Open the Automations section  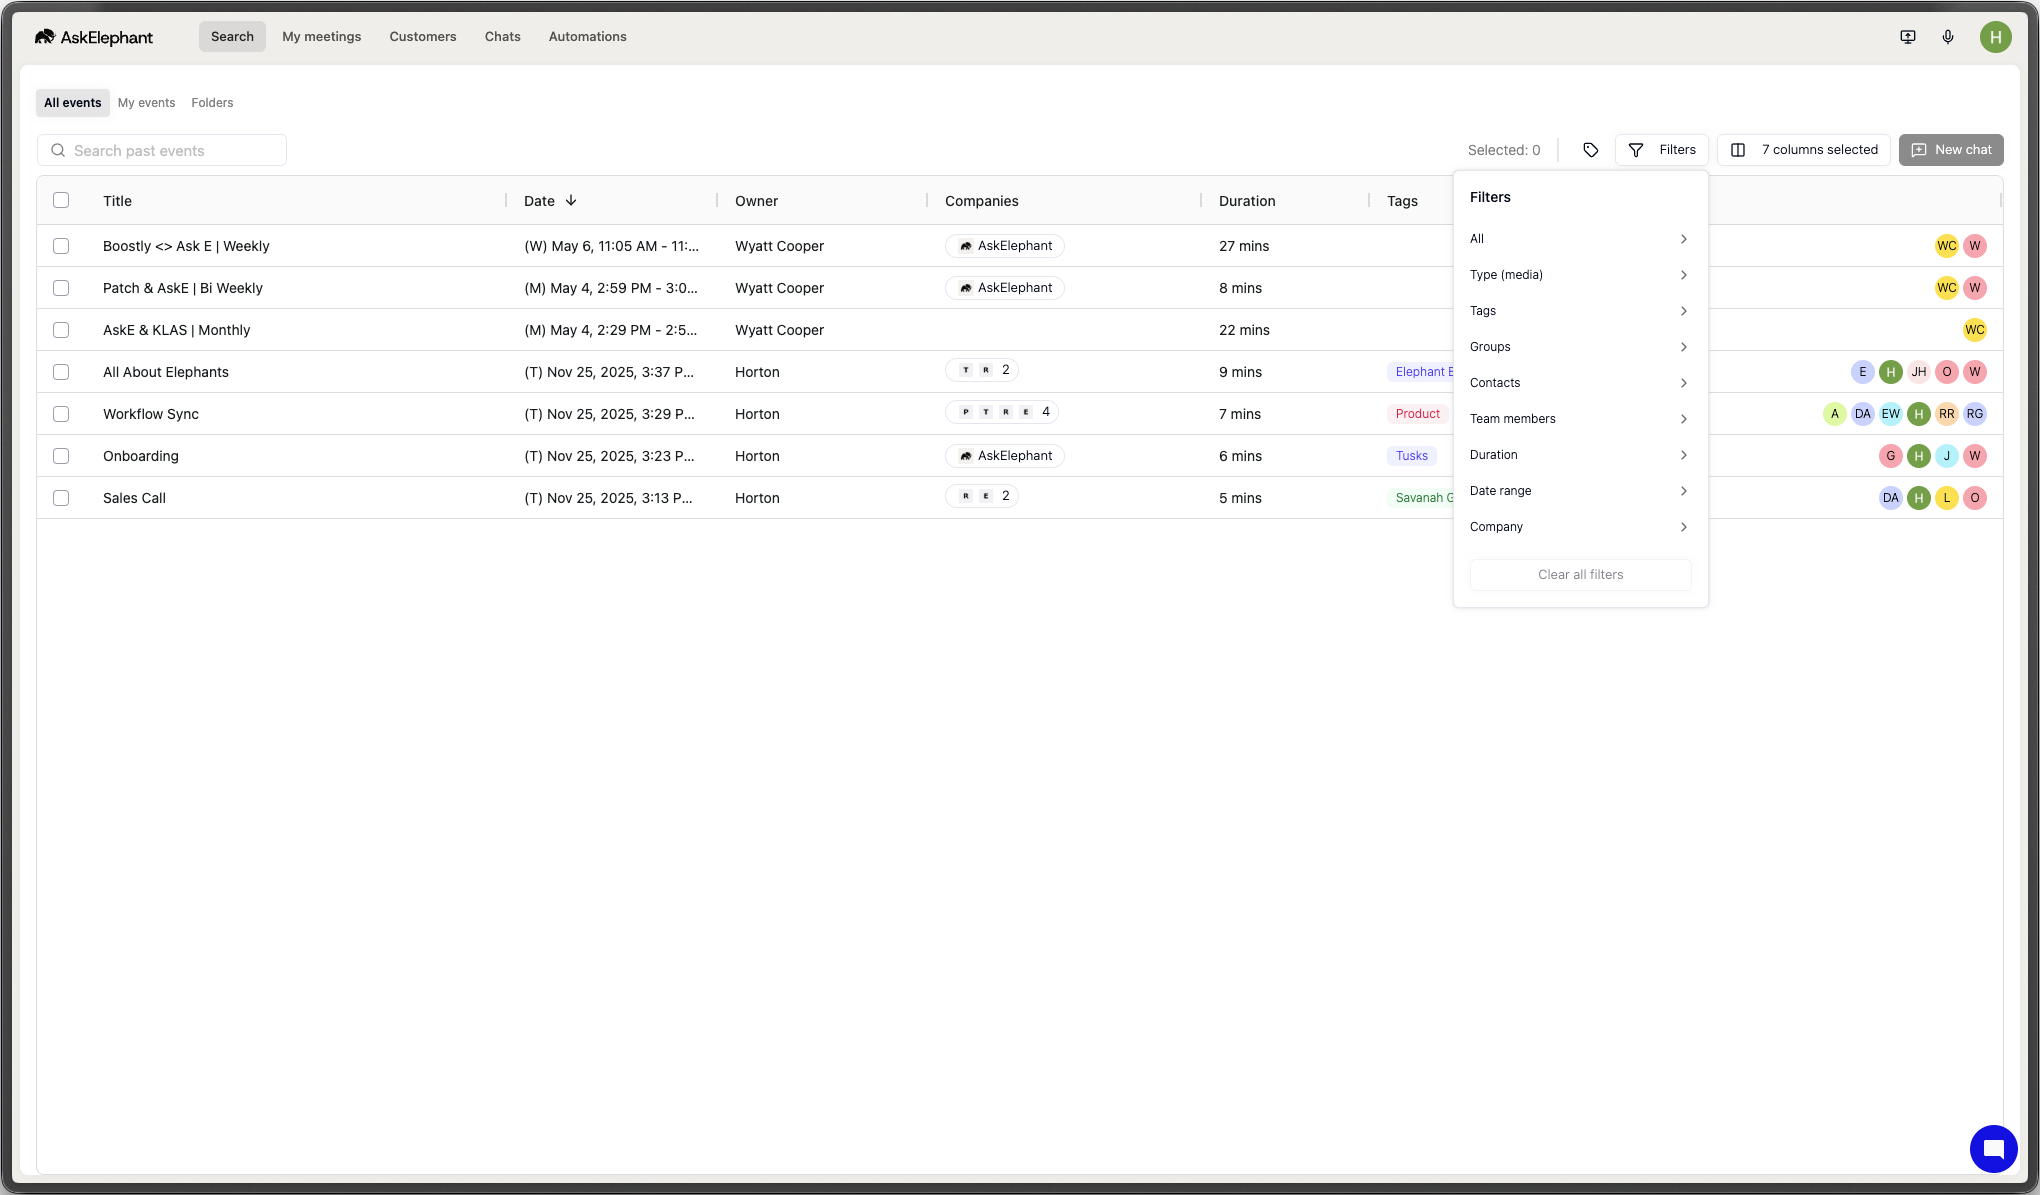pos(588,37)
